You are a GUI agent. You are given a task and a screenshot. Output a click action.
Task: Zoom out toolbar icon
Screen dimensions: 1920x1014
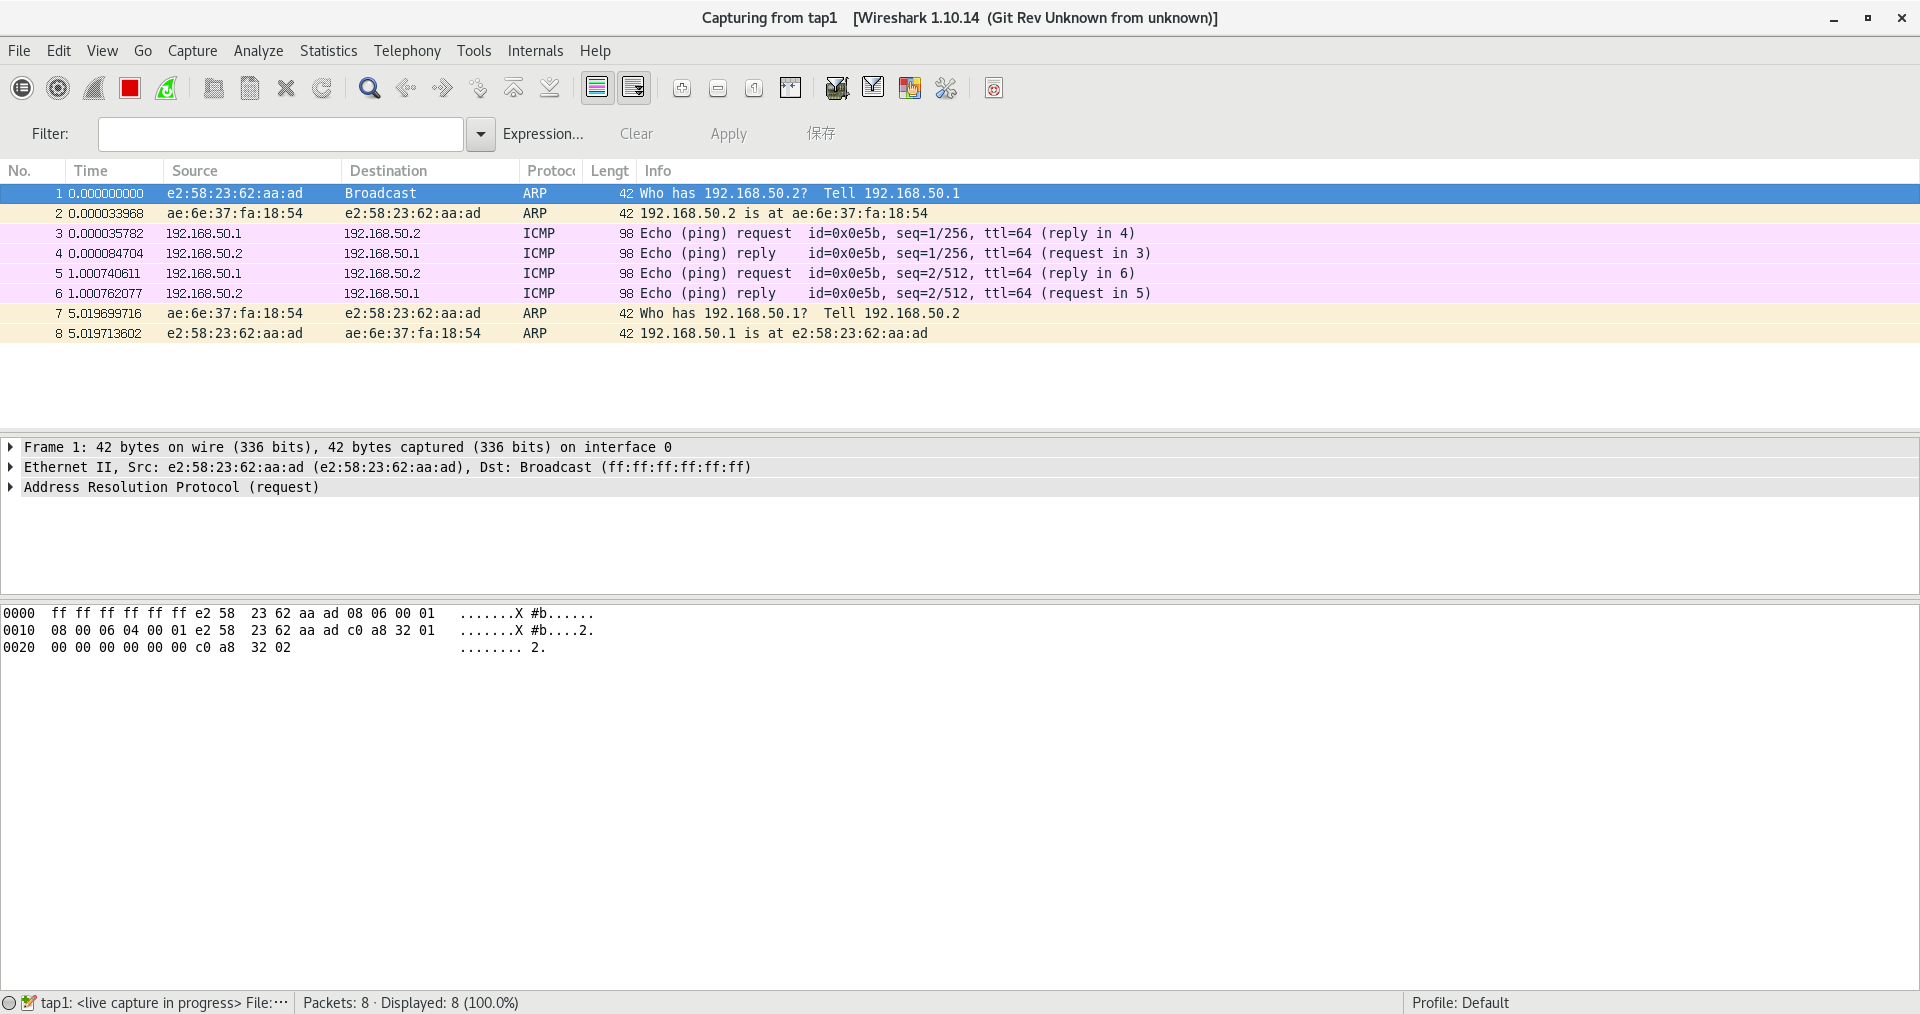[718, 89]
